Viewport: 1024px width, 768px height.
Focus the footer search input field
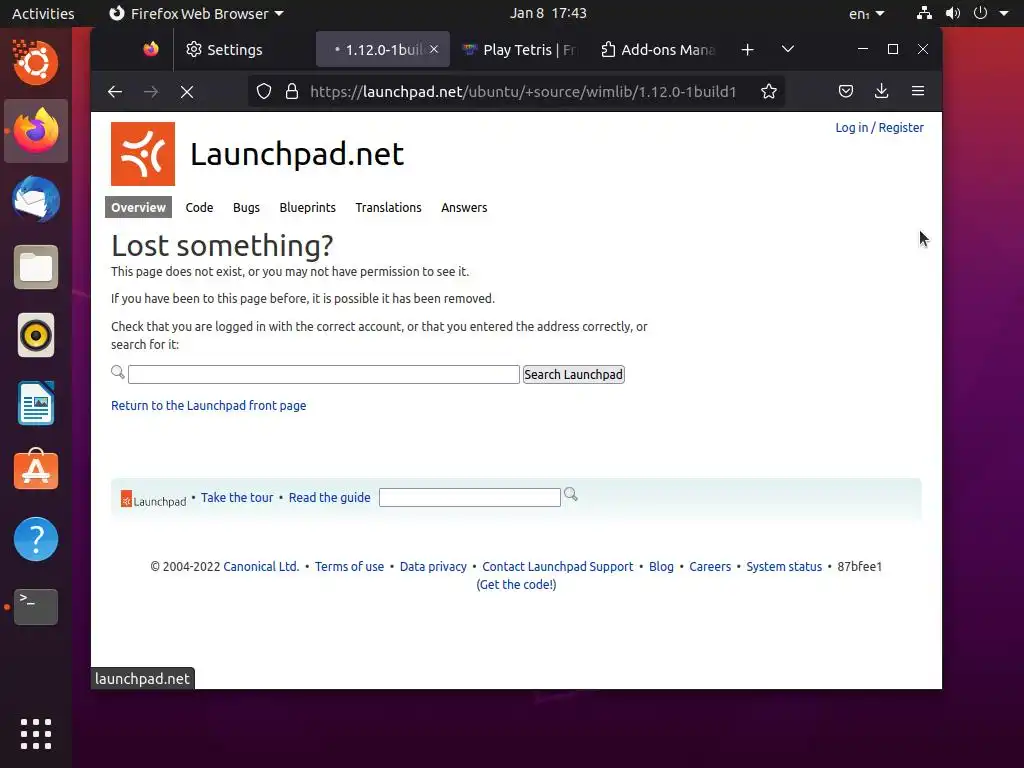coord(470,498)
